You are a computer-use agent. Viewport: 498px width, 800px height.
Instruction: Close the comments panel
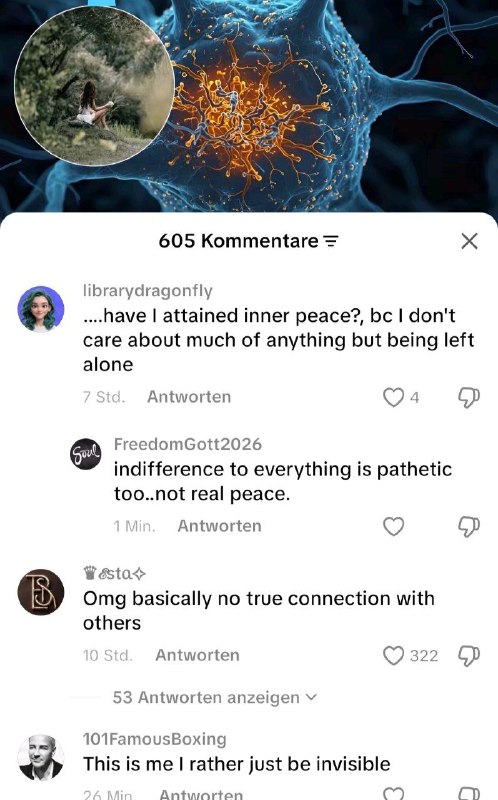click(469, 241)
